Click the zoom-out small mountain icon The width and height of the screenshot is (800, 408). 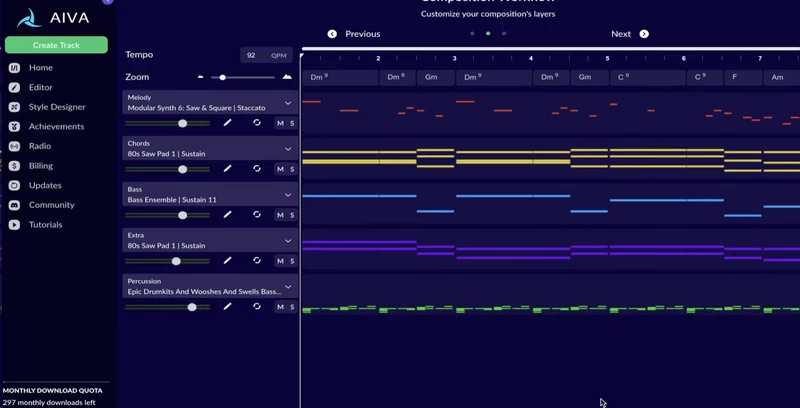pyautogui.click(x=201, y=77)
